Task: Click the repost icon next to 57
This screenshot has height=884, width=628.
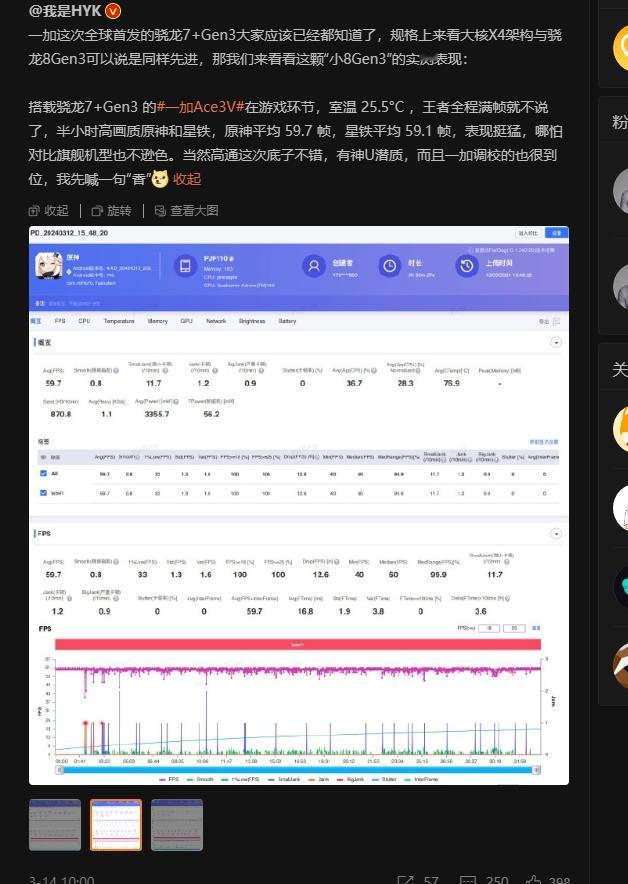Action: 405,881
